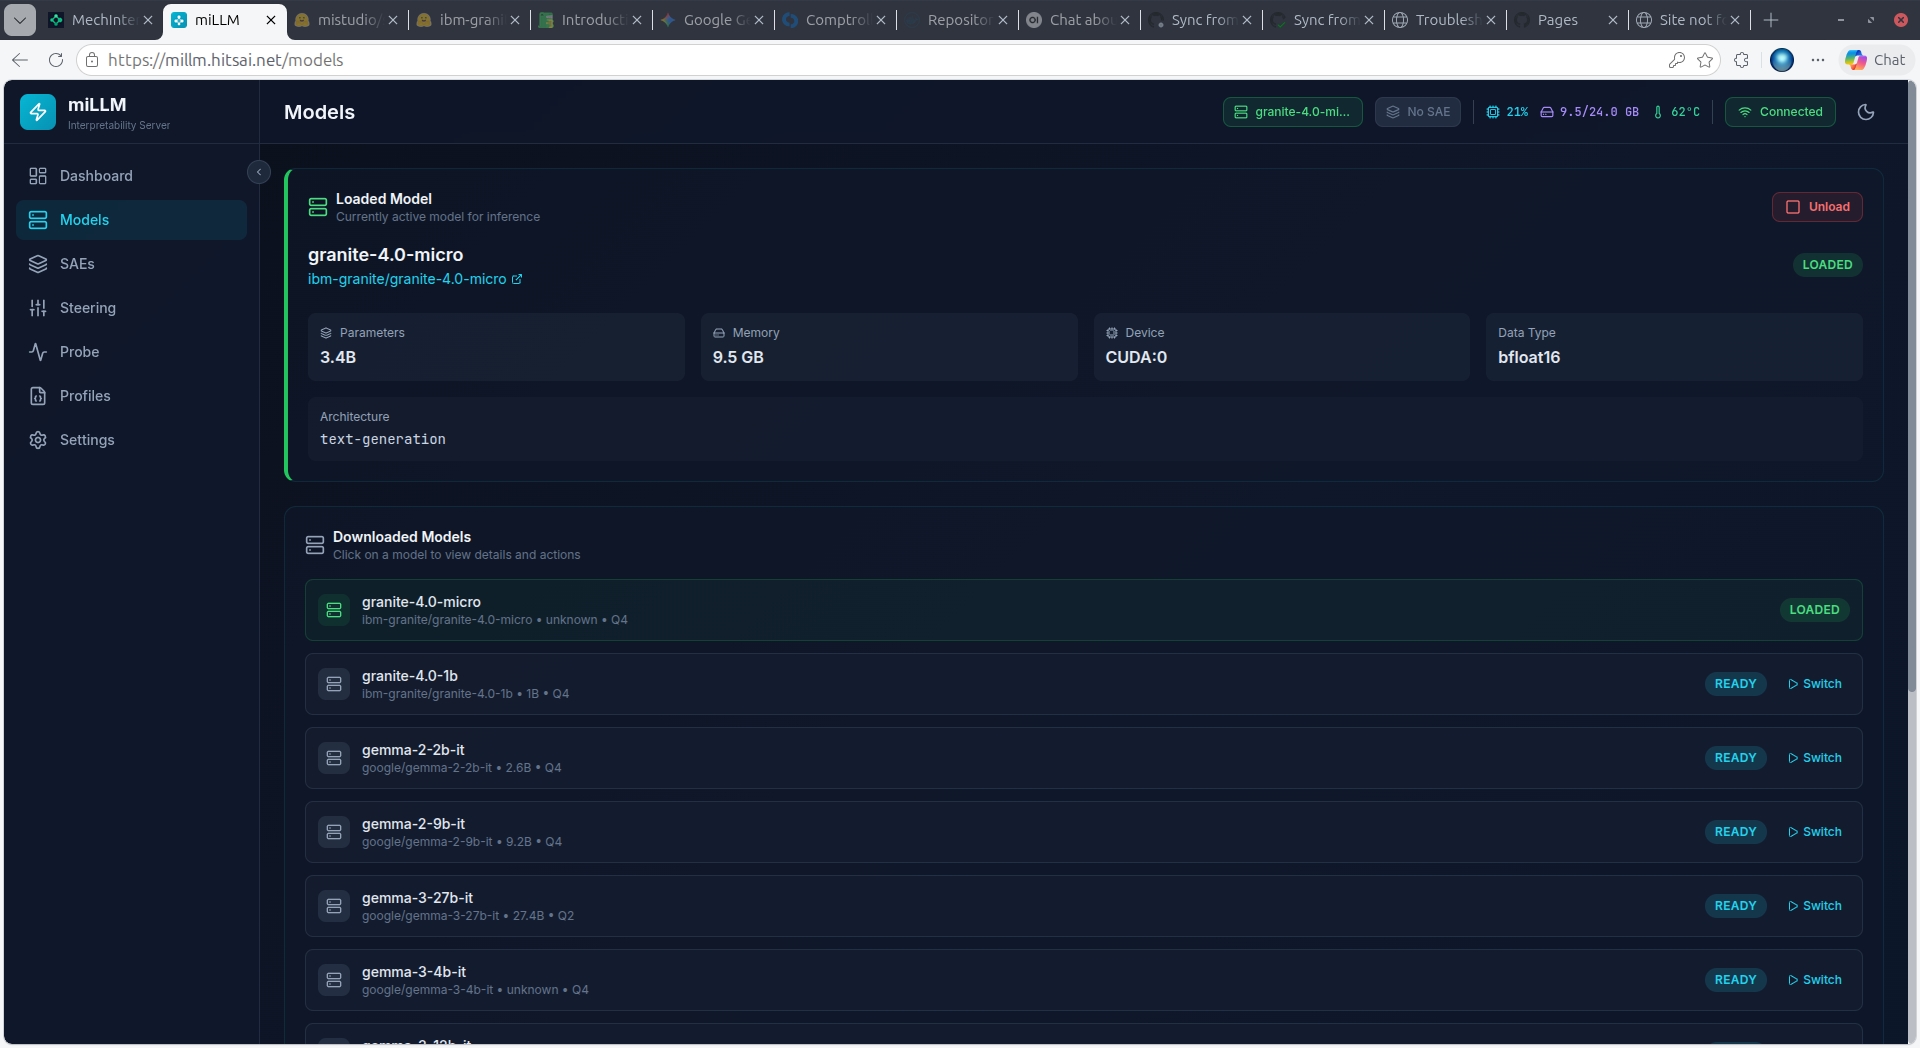Click the browser address bar URL
The height and width of the screenshot is (1048, 1920).
pos(225,60)
